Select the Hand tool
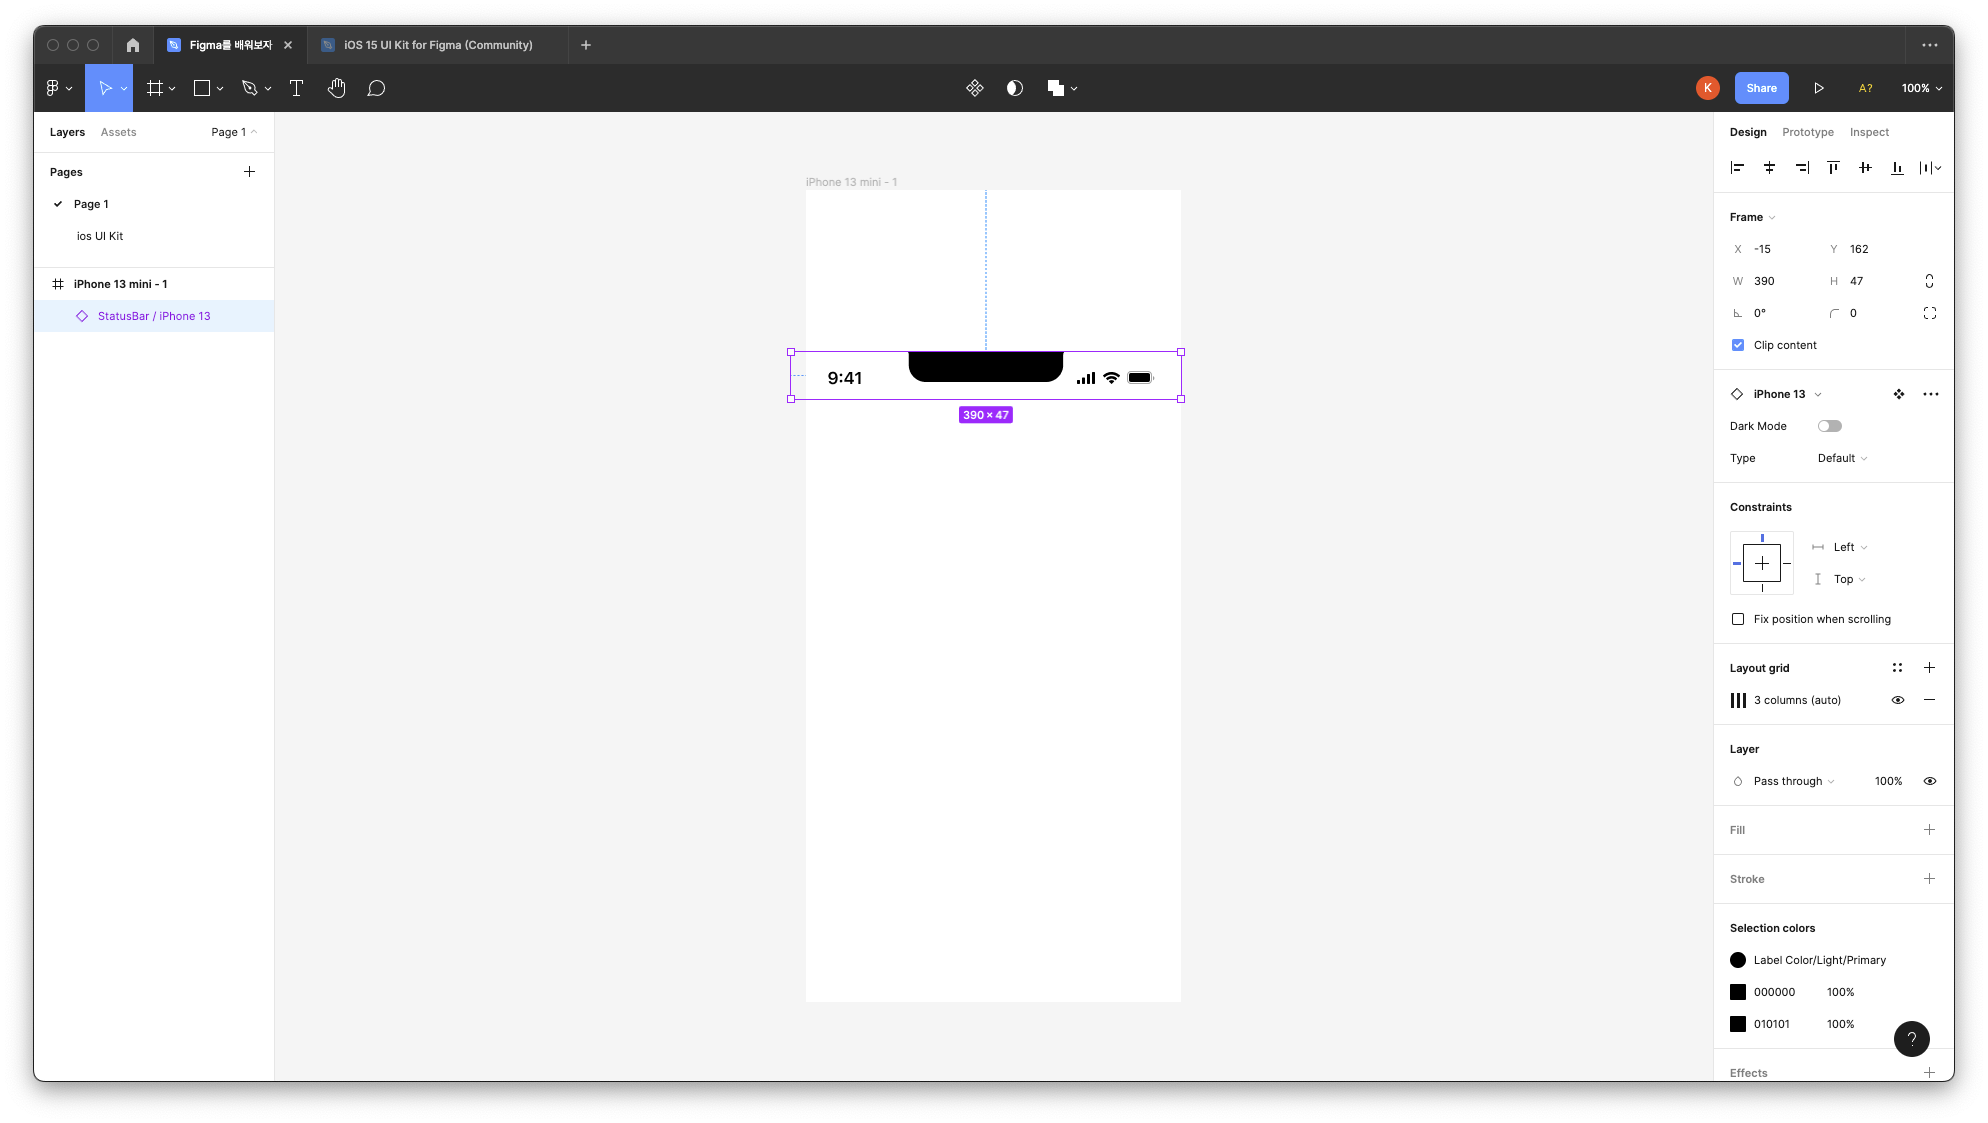The image size is (1988, 1123). click(336, 88)
